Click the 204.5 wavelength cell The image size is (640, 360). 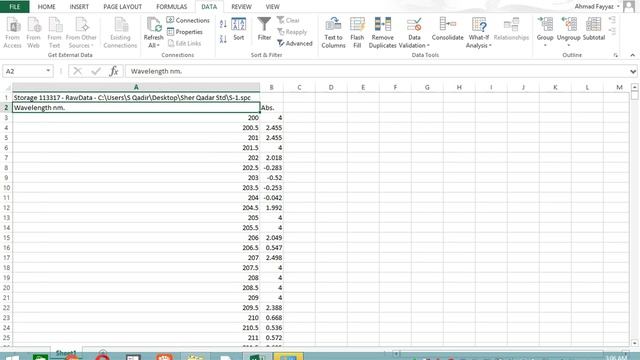click(136, 208)
